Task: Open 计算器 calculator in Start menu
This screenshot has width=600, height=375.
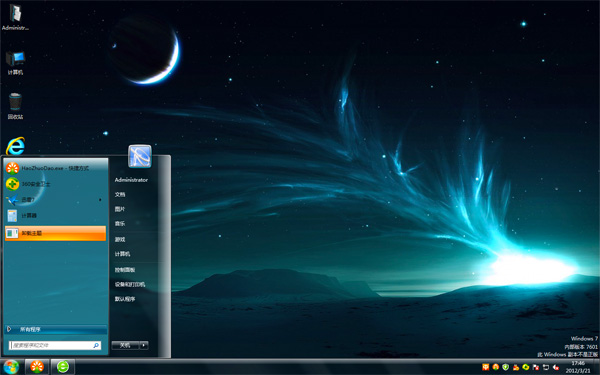Action: [x=55, y=216]
